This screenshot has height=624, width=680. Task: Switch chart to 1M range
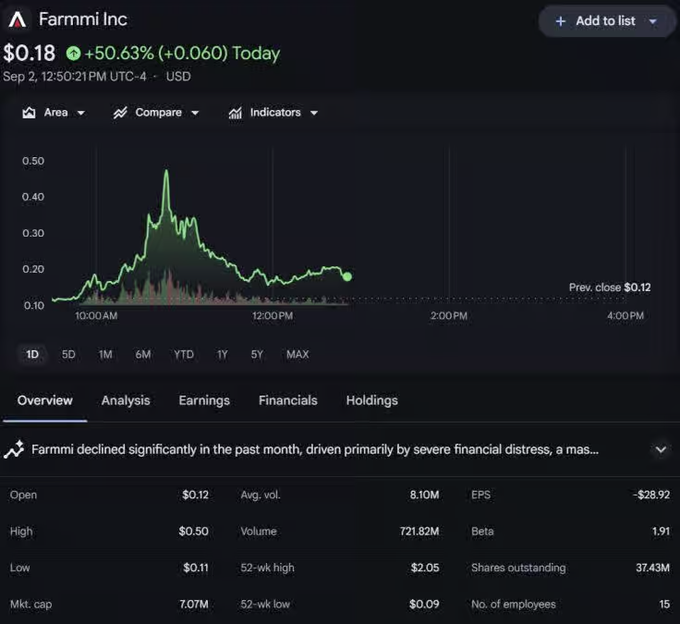tap(105, 355)
